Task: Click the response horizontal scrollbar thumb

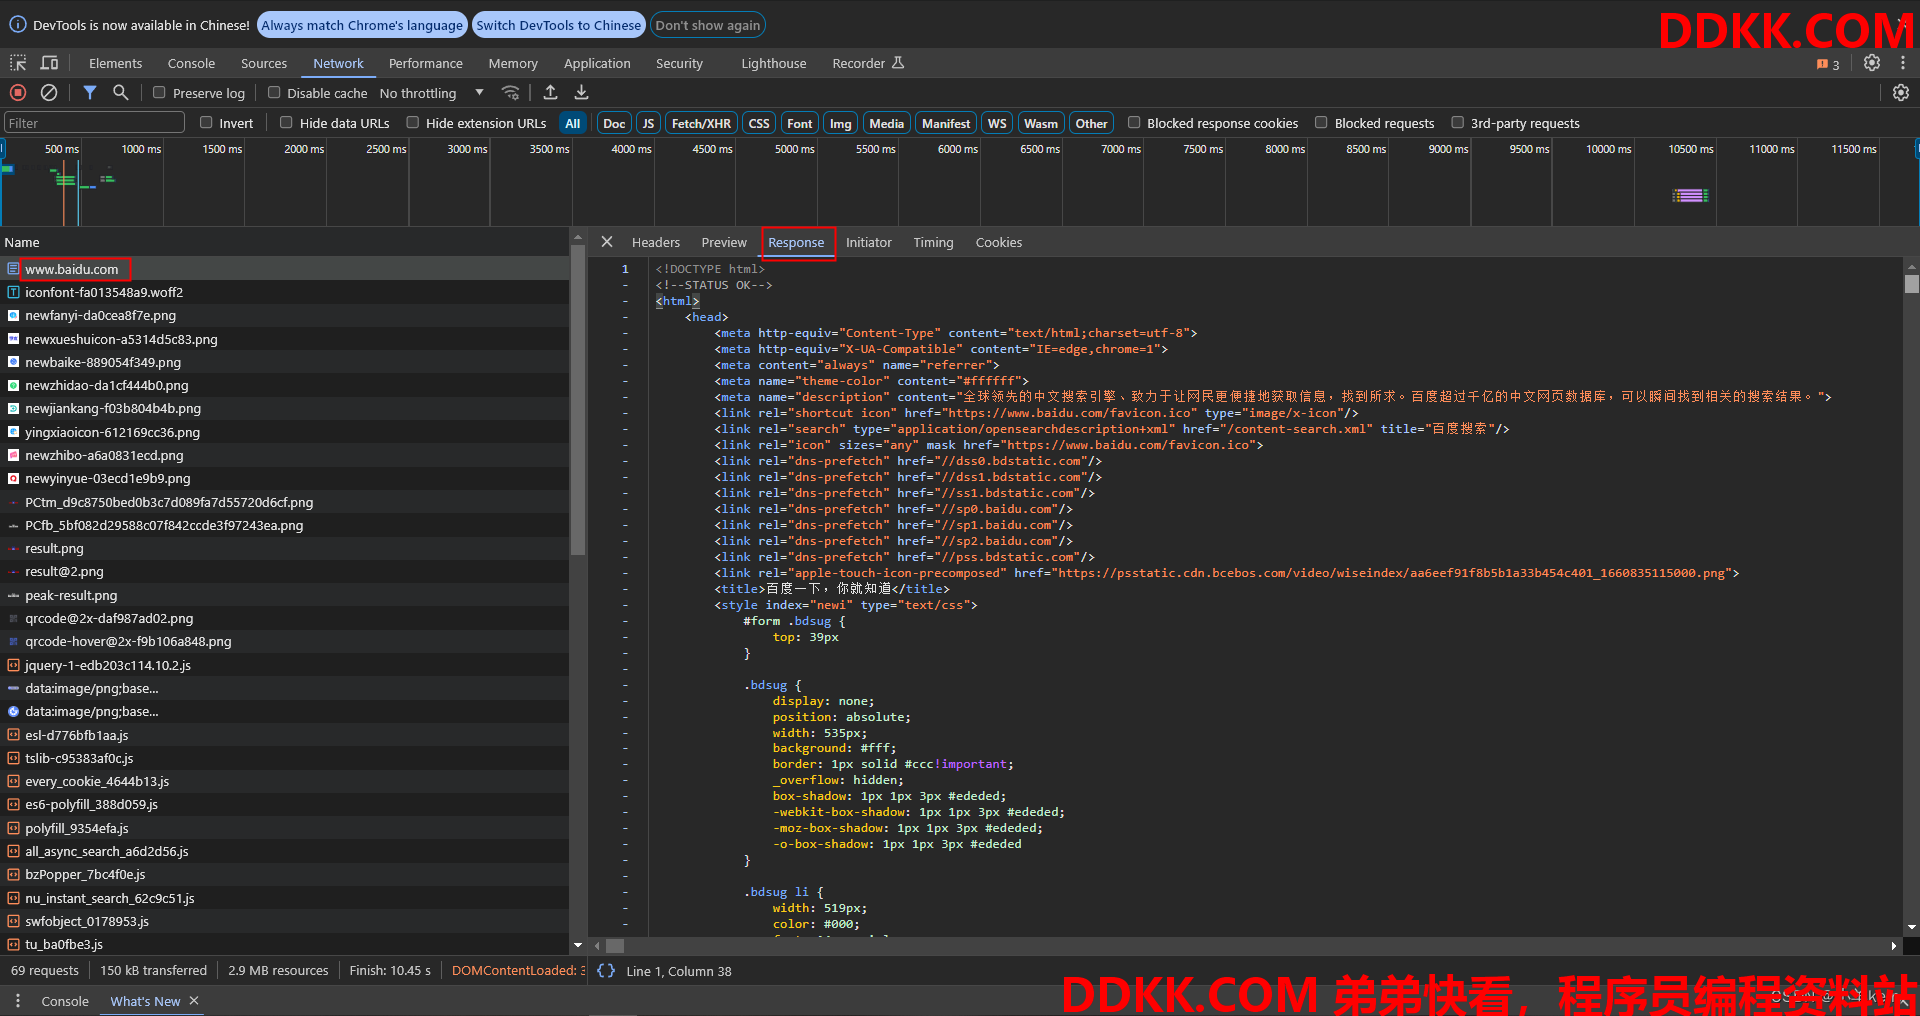Action: (x=615, y=945)
